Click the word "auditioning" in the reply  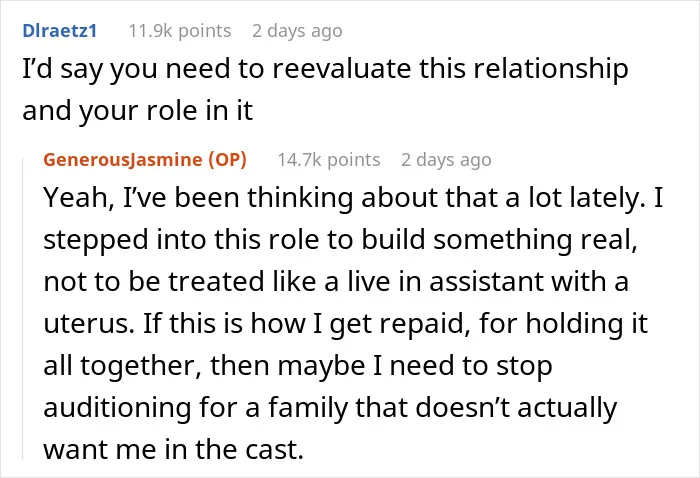point(117,408)
